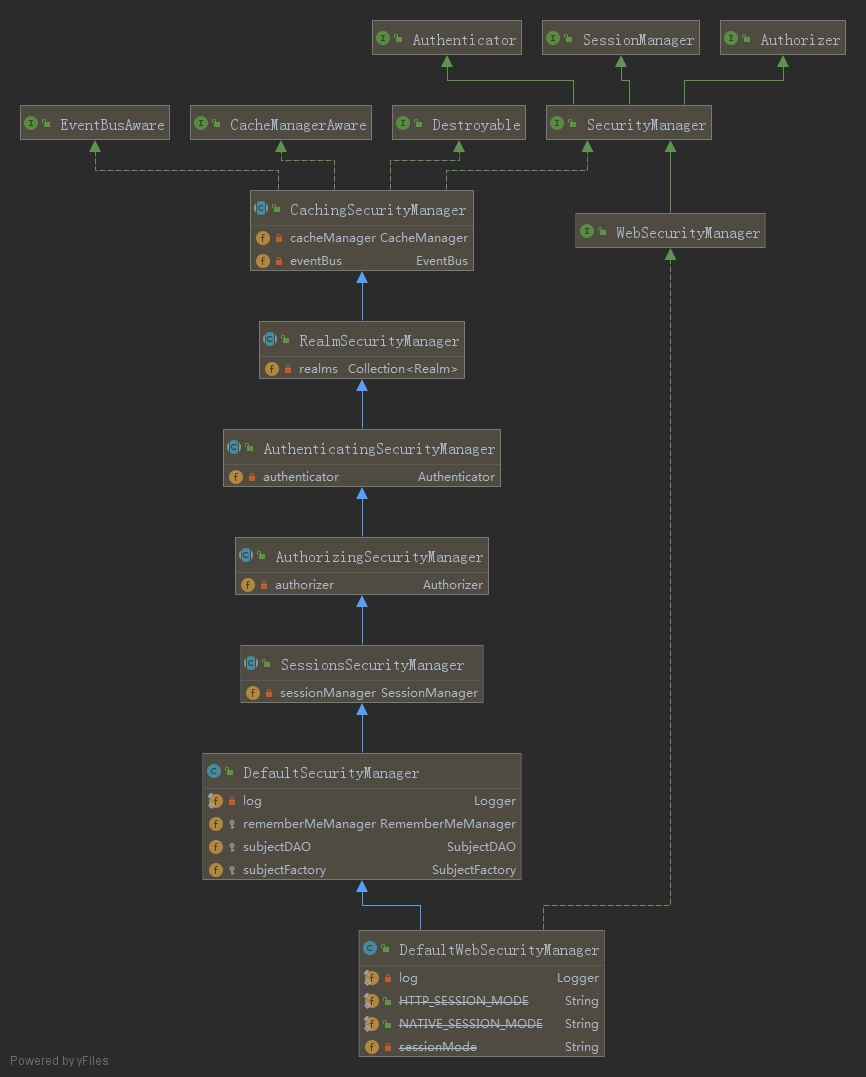Click the CacheManagerAware interface icon

pyautogui.click(x=201, y=124)
